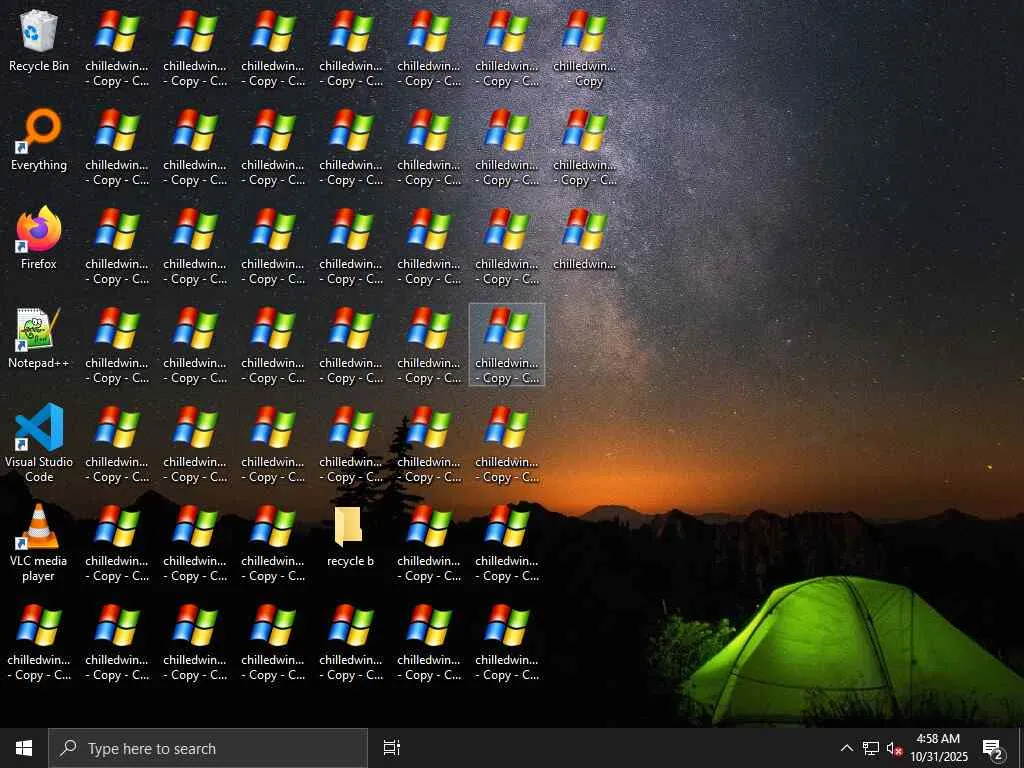This screenshot has height=768, width=1024.
Task: Click the 'Type here to search' box
Action: 208,748
